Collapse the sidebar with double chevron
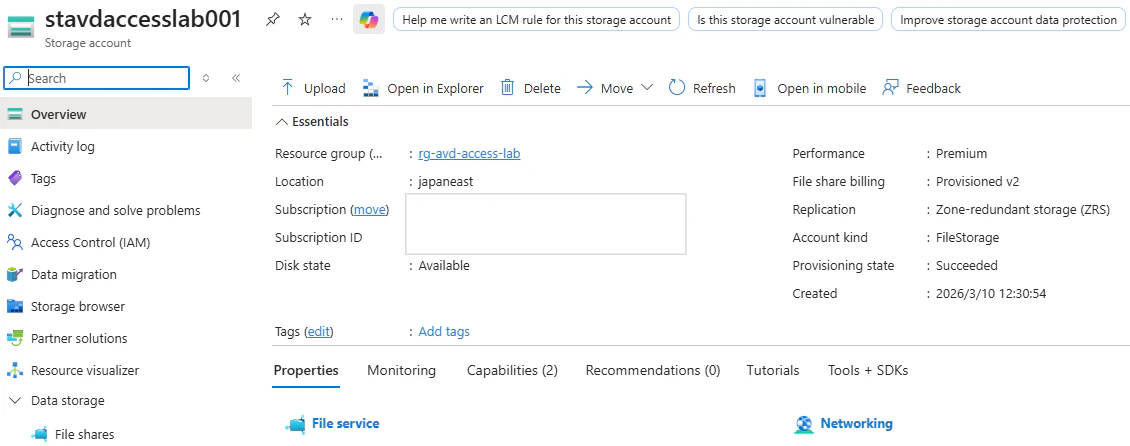The width and height of the screenshot is (1130, 446). (236, 78)
